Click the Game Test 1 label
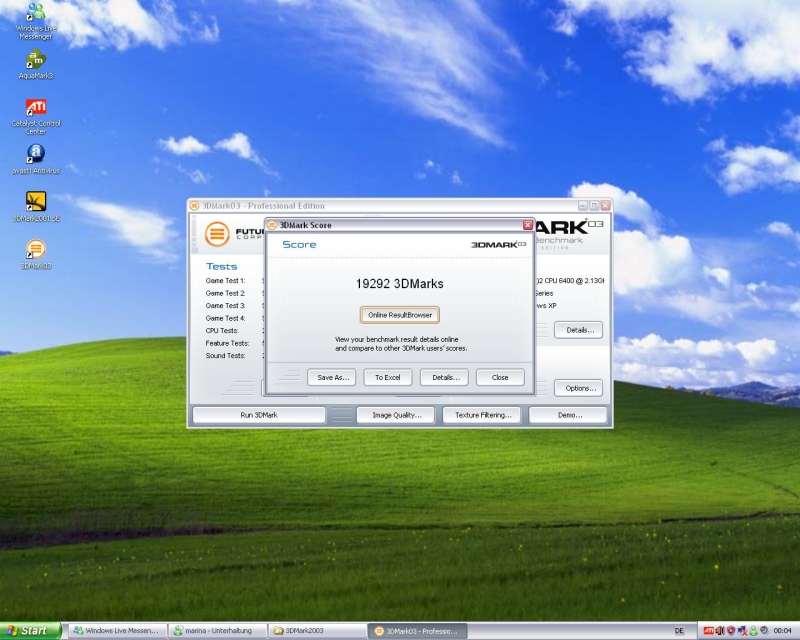The width and height of the screenshot is (800, 640). point(225,281)
